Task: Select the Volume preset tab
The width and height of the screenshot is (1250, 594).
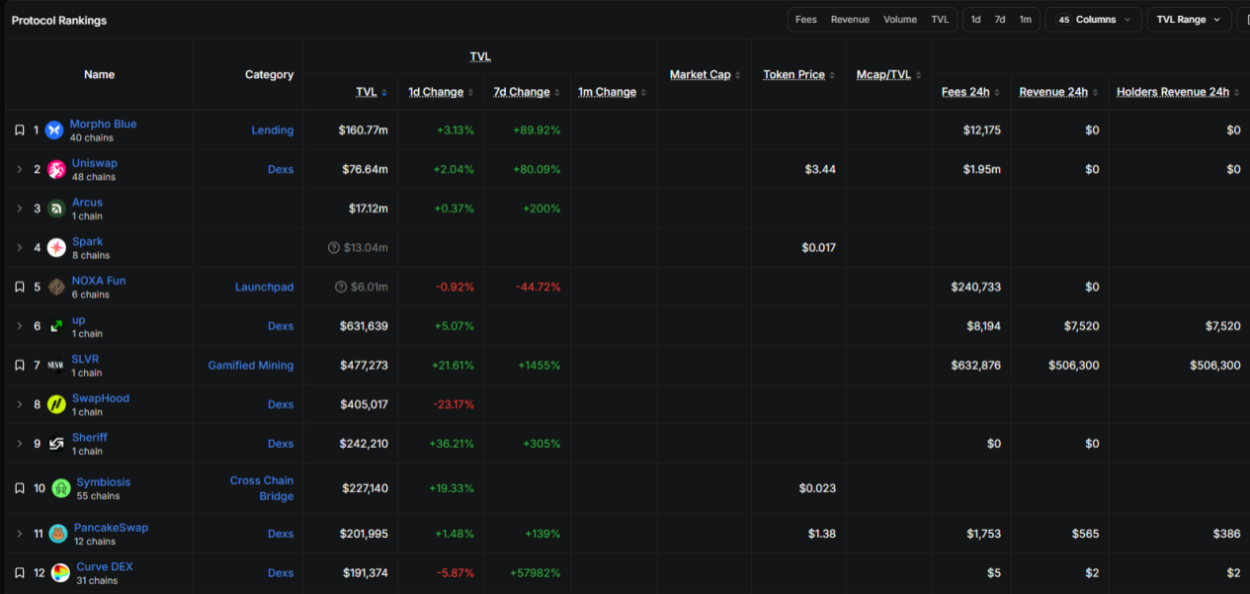Action: 900,20
